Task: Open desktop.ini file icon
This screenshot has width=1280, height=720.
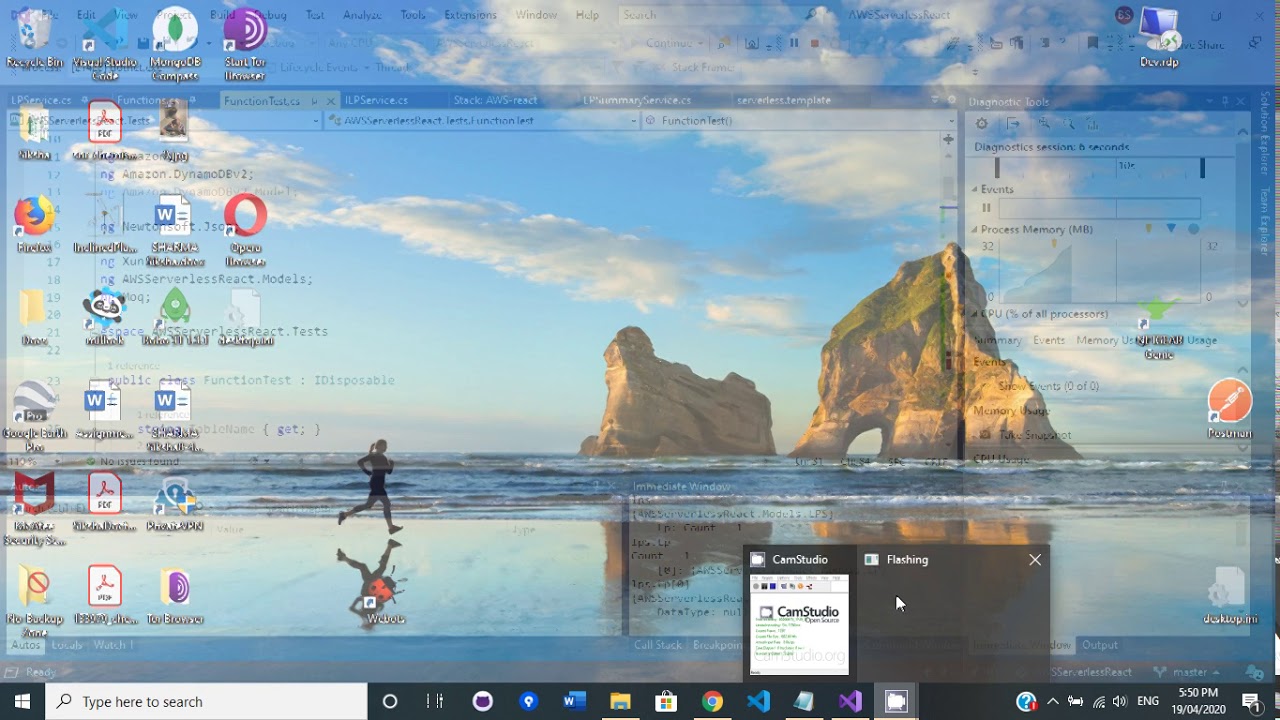Action: tap(1229, 596)
